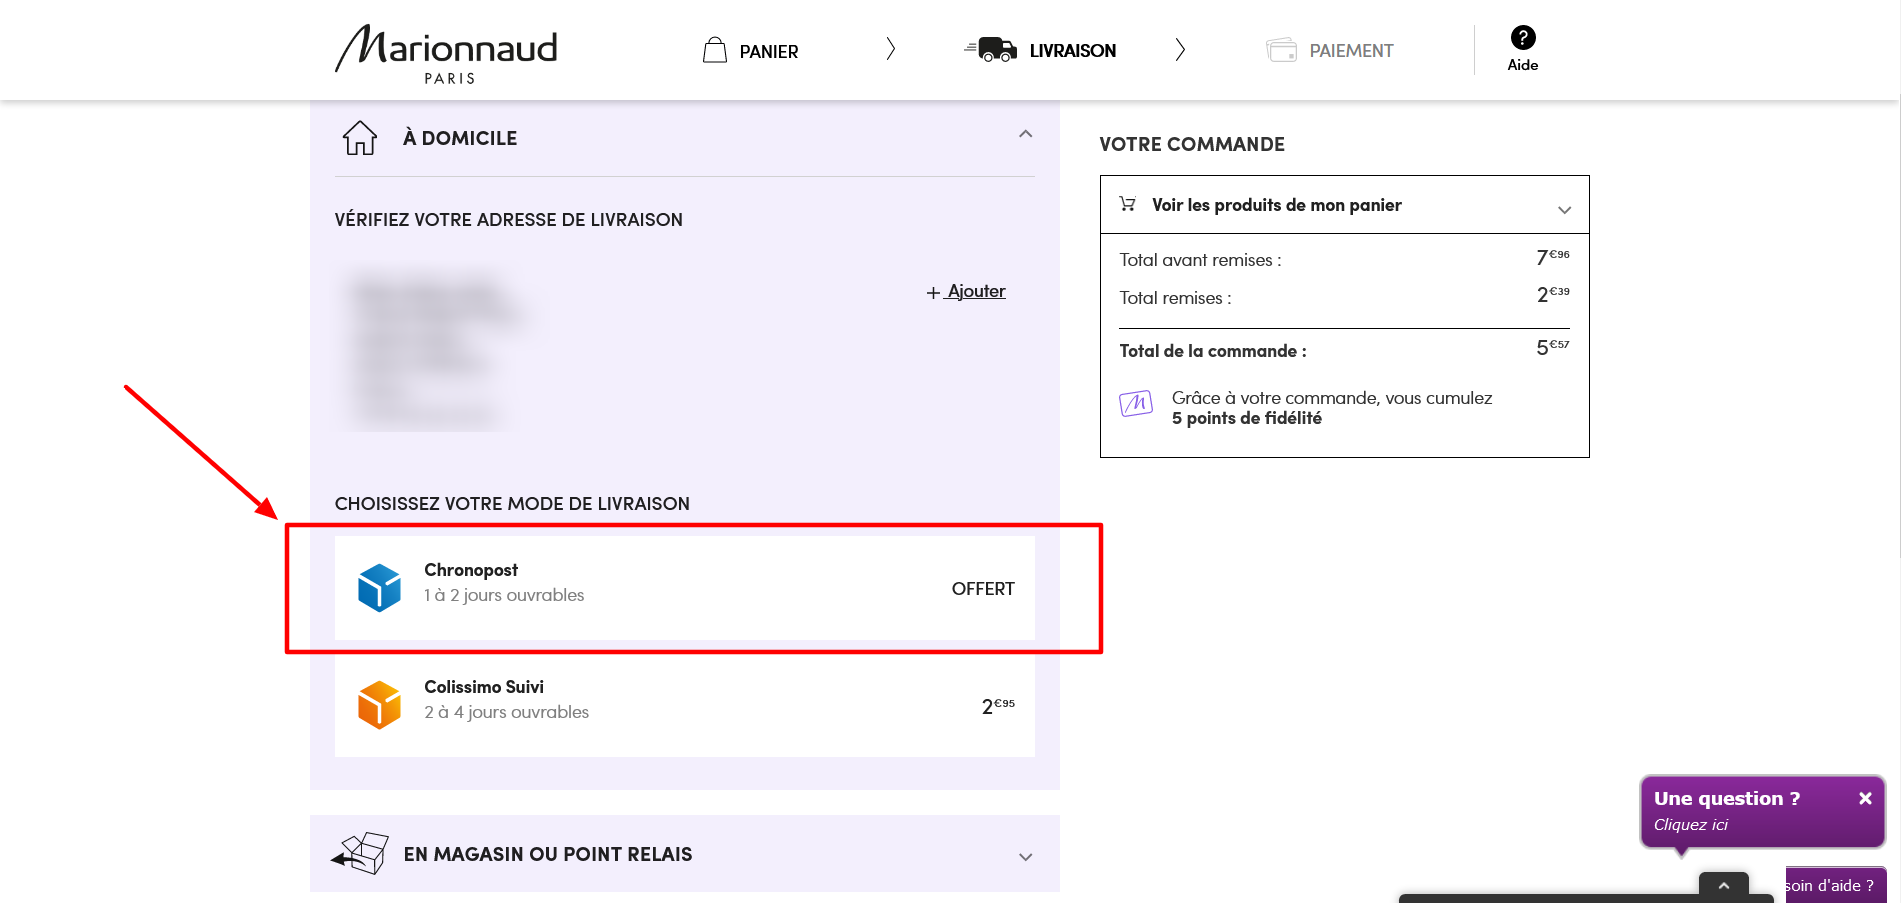
Task: Click Ajouter to add an address
Action: click(975, 291)
